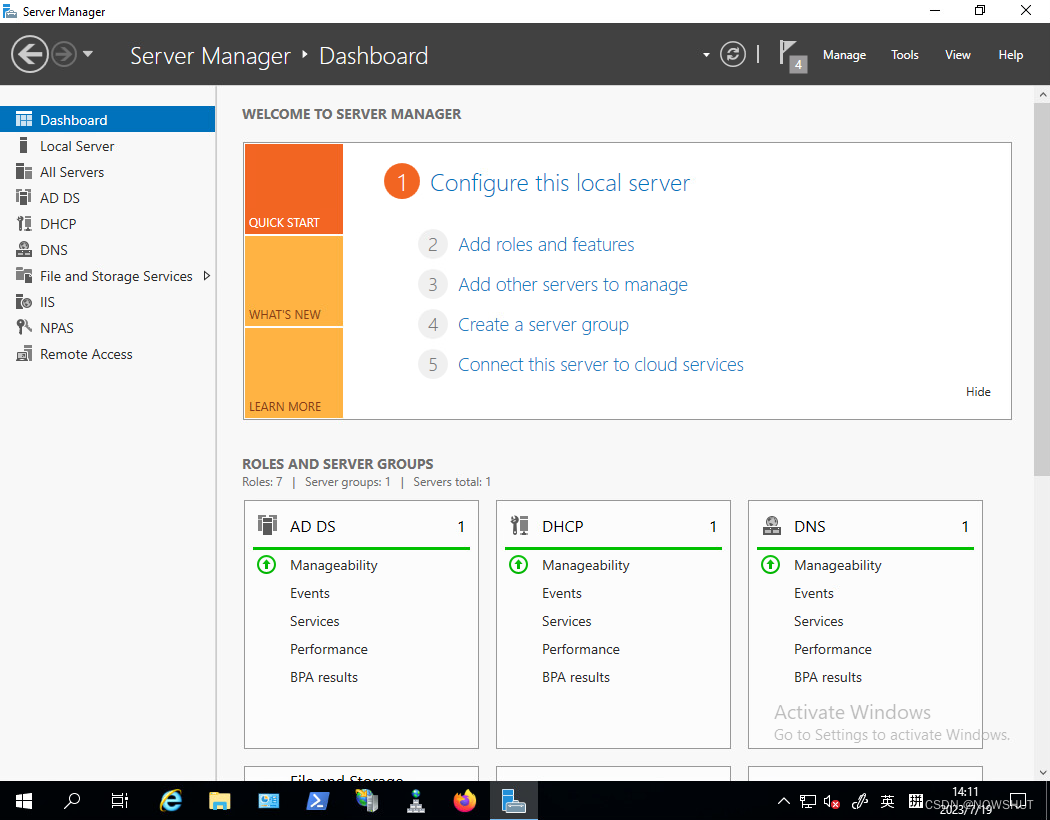The width and height of the screenshot is (1050, 820).
Task: Click the Forward navigation arrow
Action: (64, 54)
